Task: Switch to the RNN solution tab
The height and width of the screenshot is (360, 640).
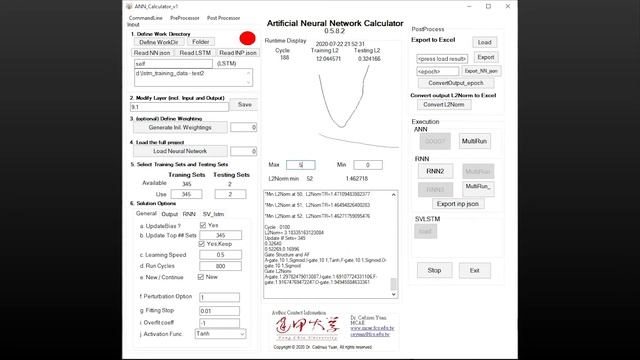Action: pyautogui.click(x=189, y=214)
